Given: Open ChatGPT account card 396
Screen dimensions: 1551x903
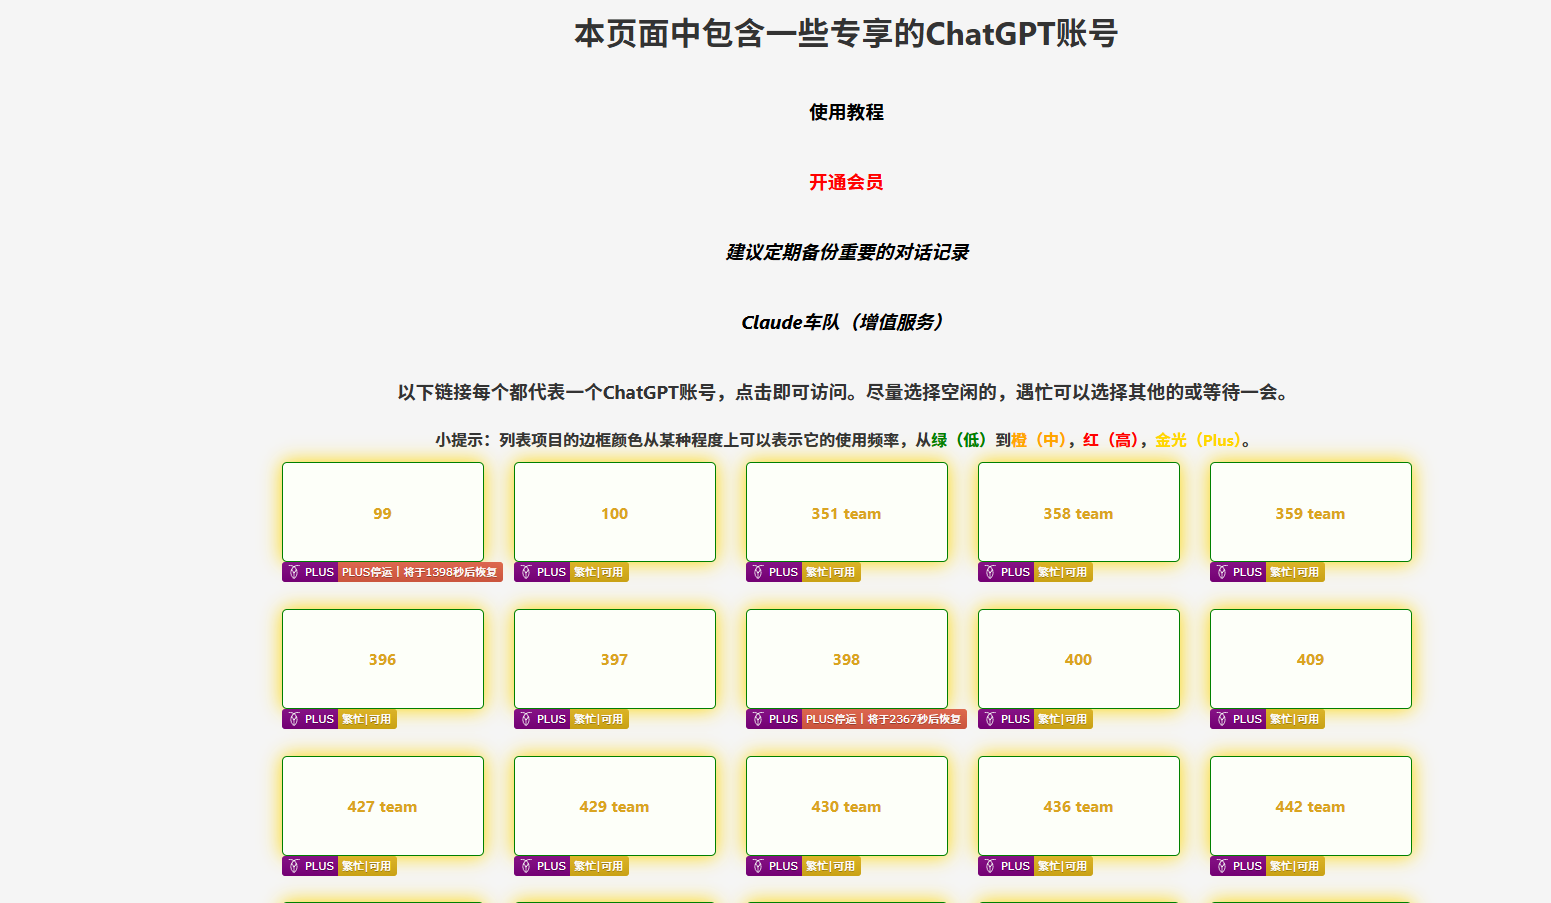Looking at the screenshot, I should (383, 659).
